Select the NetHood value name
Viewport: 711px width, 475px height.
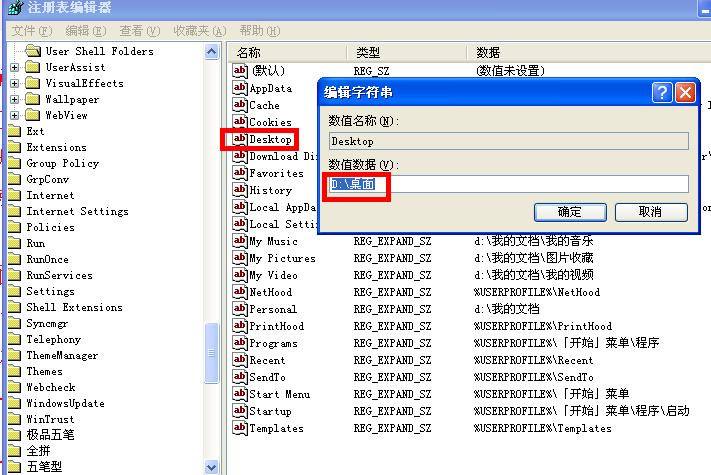coord(271,292)
